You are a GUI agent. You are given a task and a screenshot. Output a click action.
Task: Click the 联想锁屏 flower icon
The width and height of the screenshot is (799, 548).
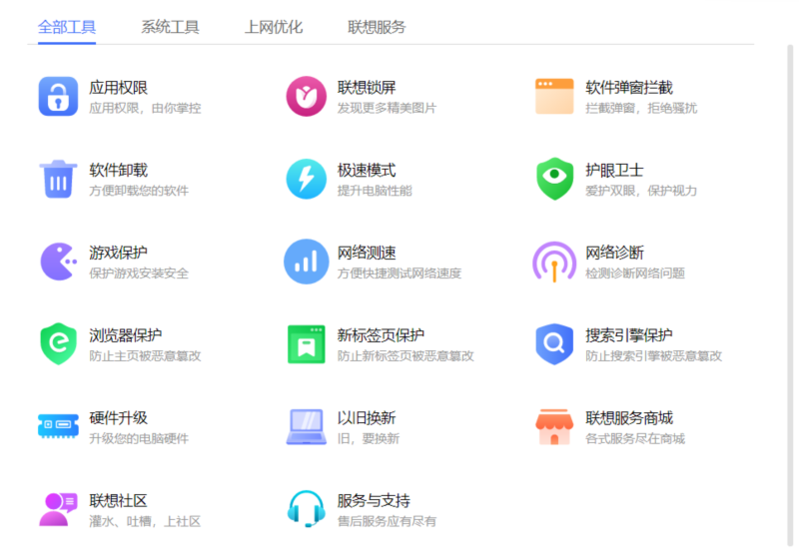pos(306,96)
